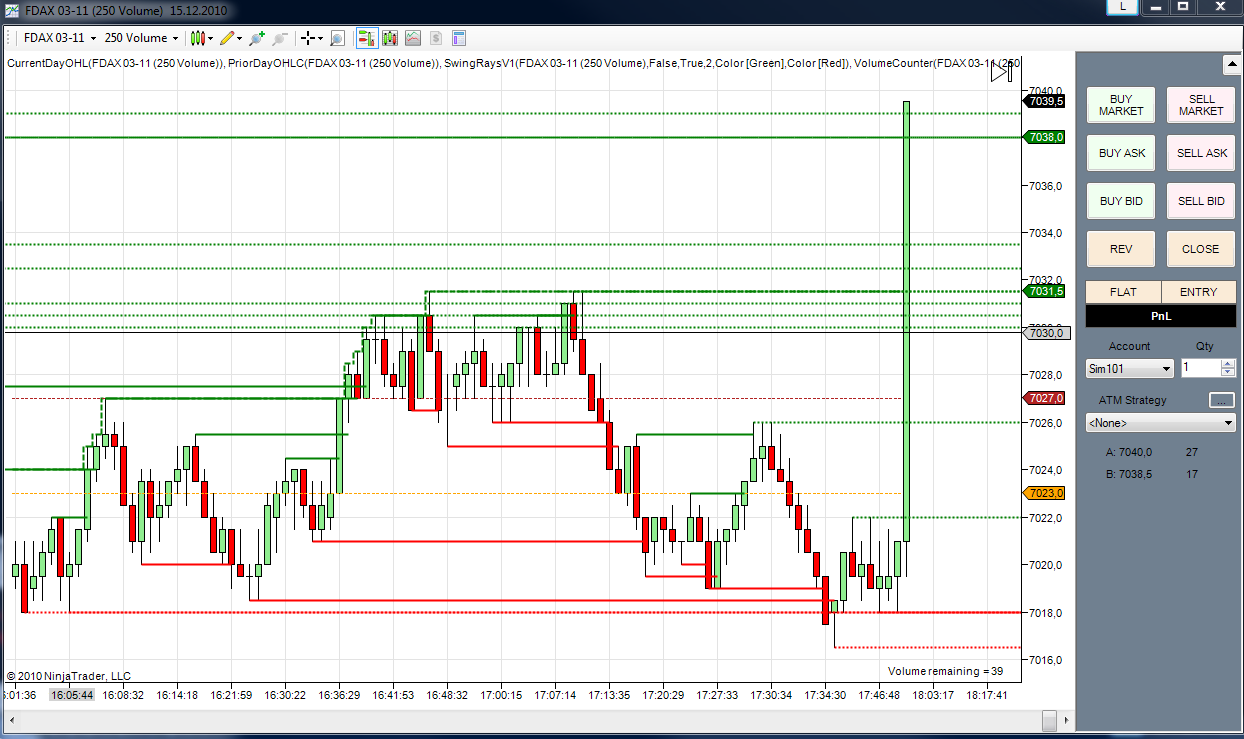Click the play arrow on chart edge
Screen dimensions: 1244x739
point(1001,71)
